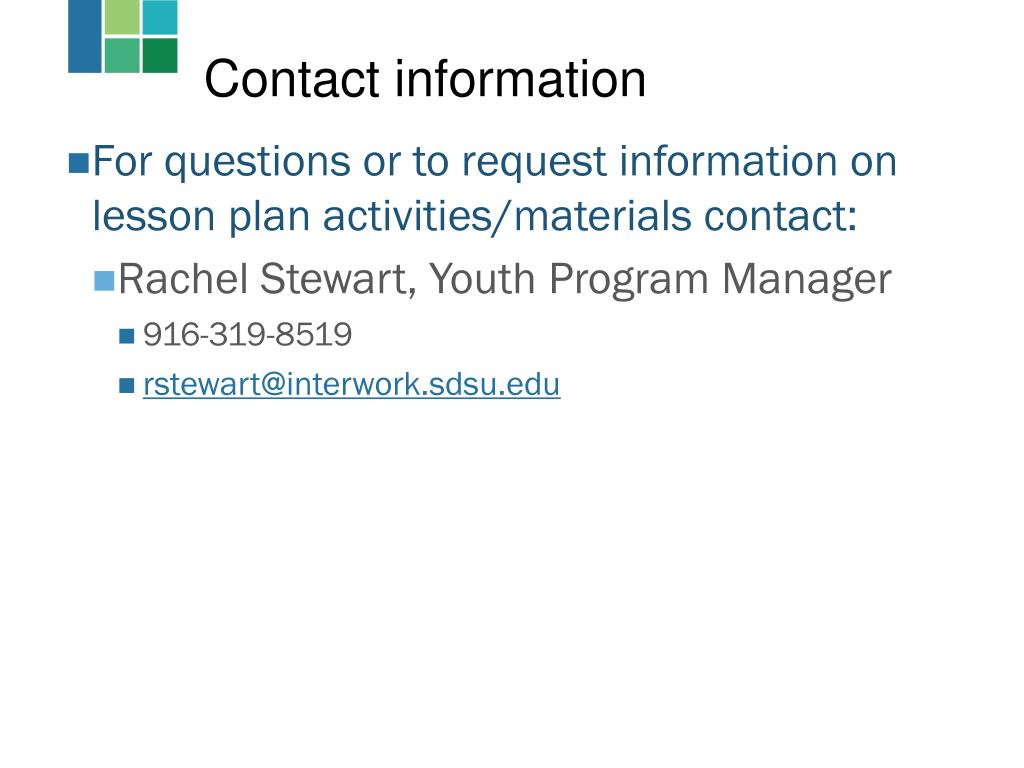Click the bullet before 'For questions'
The width and height of the screenshot is (1024, 768).
(78, 163)
